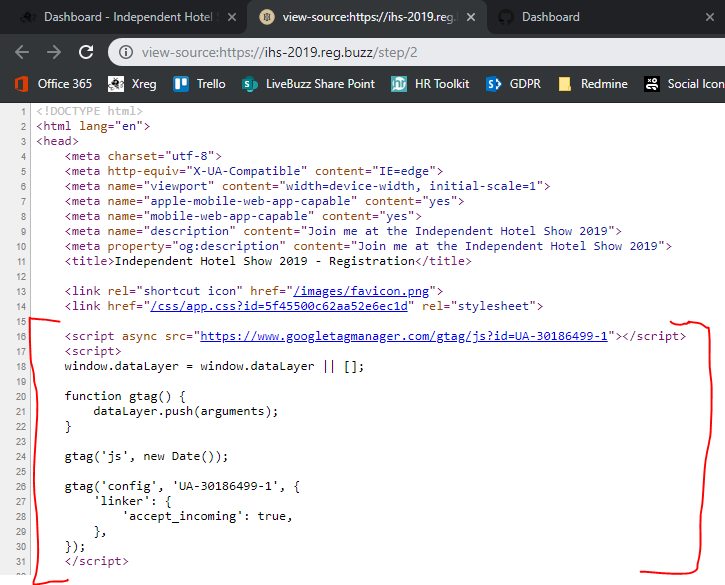
Task: Click the <!DOCTYPE html> line
Action: point(90,111)
